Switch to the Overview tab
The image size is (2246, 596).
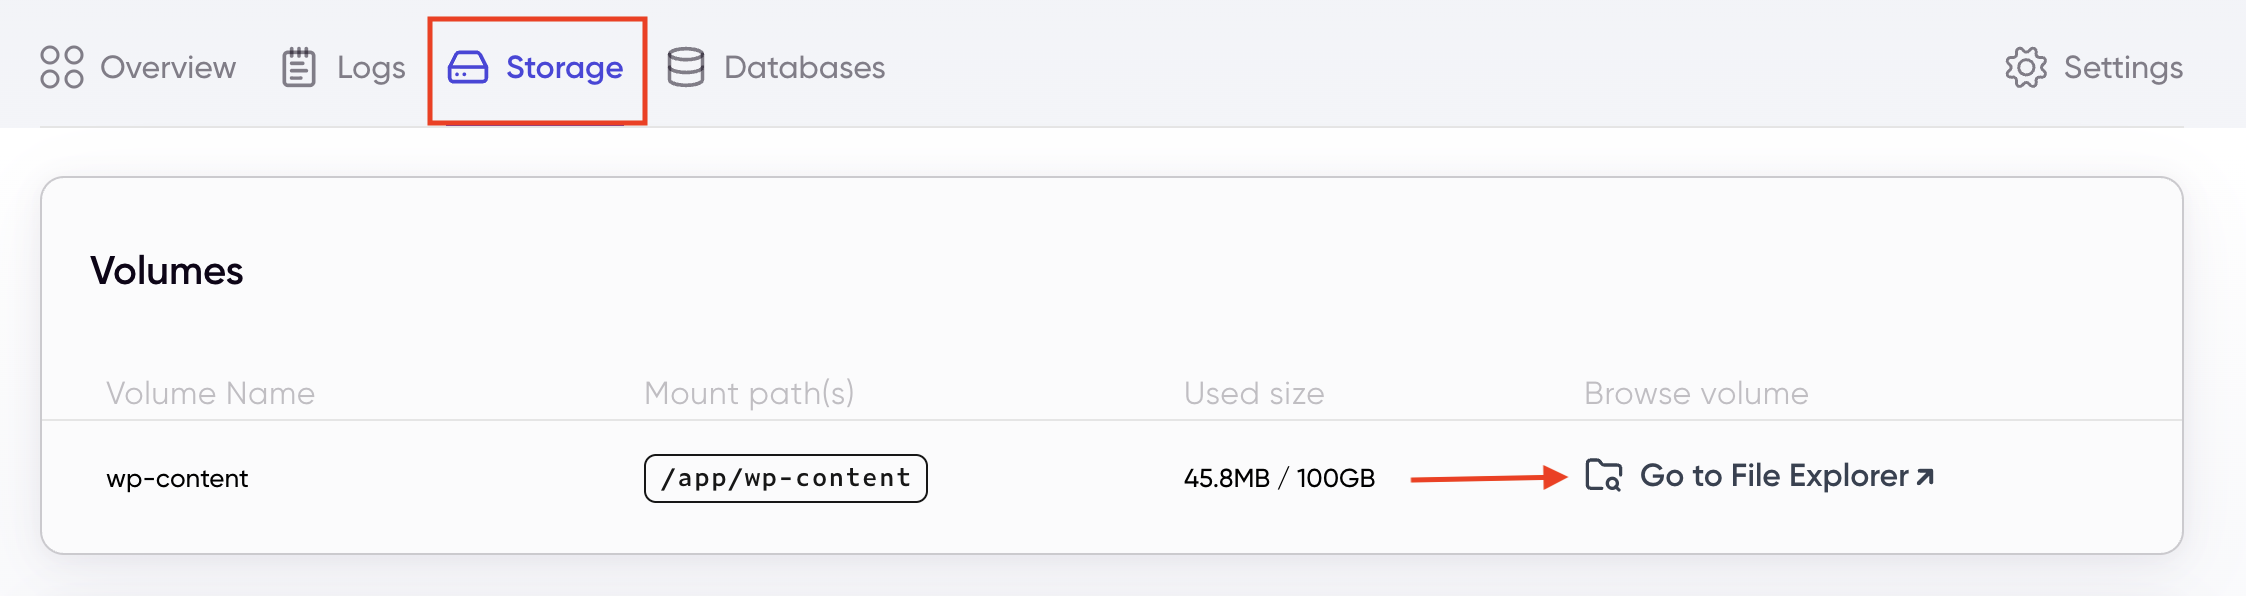(167, 67)
